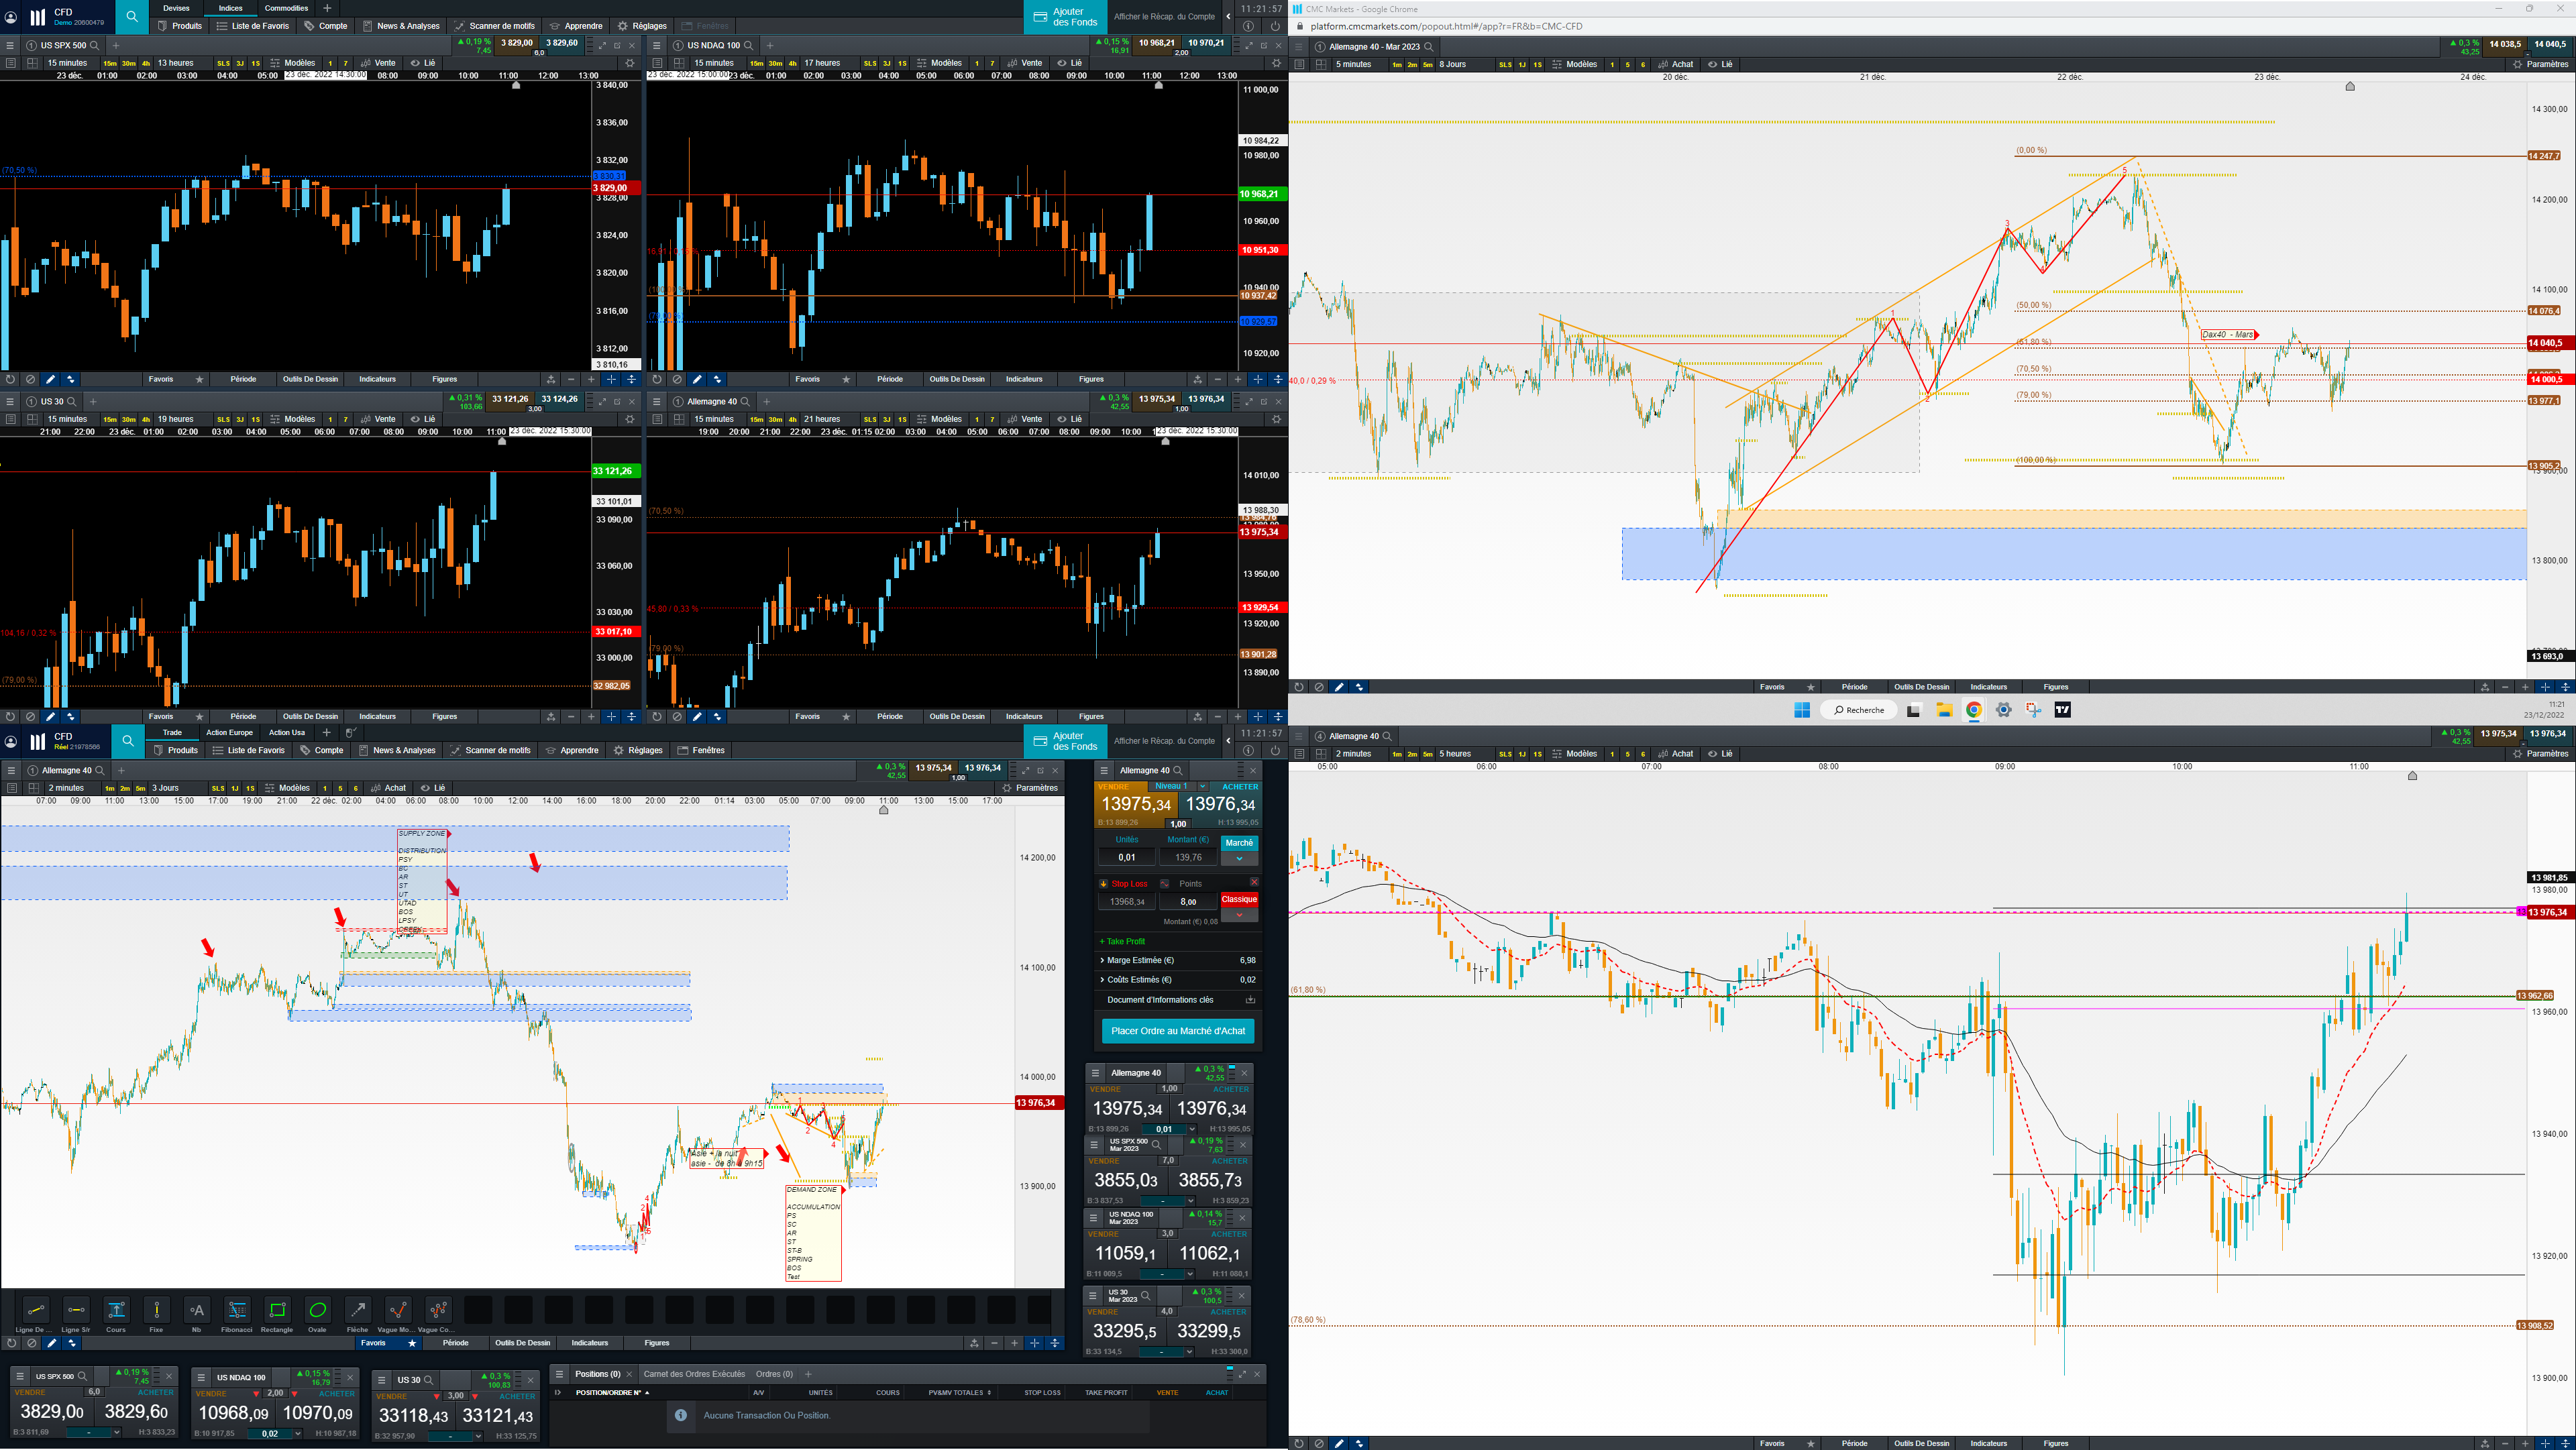Viewport: 2576px width, 1450px height.
Task: Select the Fibonacci drawing tool
Action: point(237,1310)
